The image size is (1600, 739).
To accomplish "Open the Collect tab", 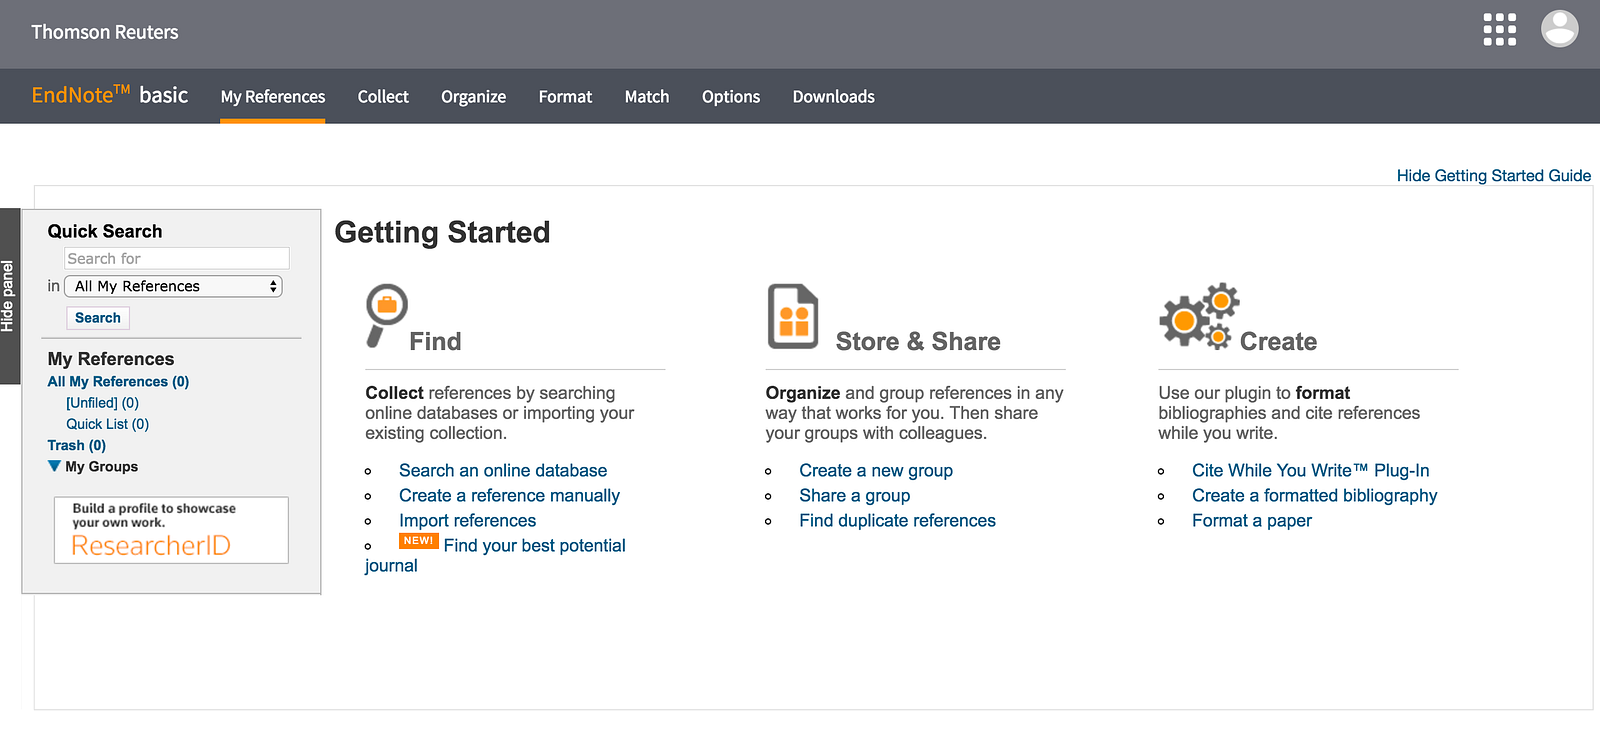I will pyautogui.click(x=383, y=97).
